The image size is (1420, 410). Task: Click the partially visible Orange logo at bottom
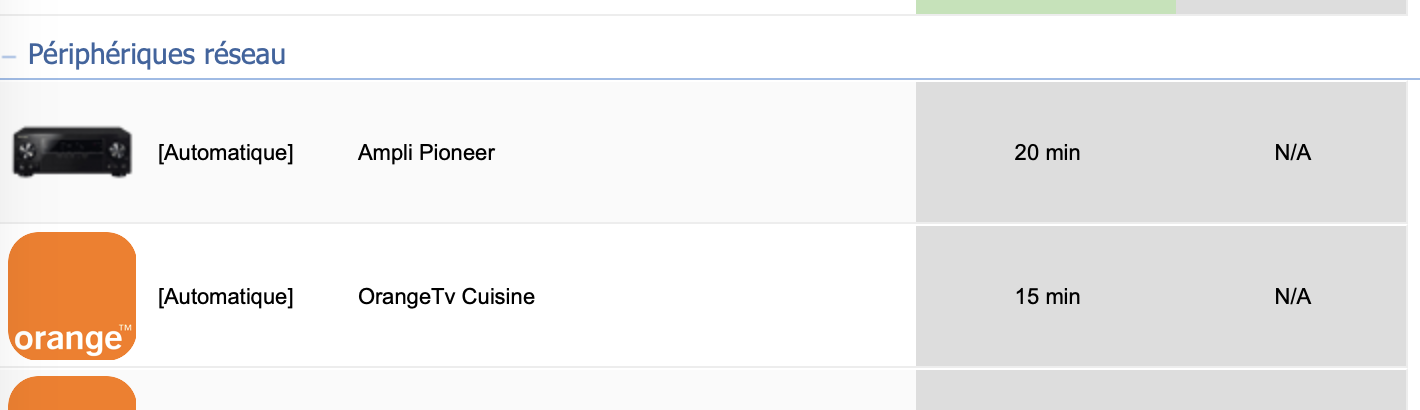pos(72,393)
